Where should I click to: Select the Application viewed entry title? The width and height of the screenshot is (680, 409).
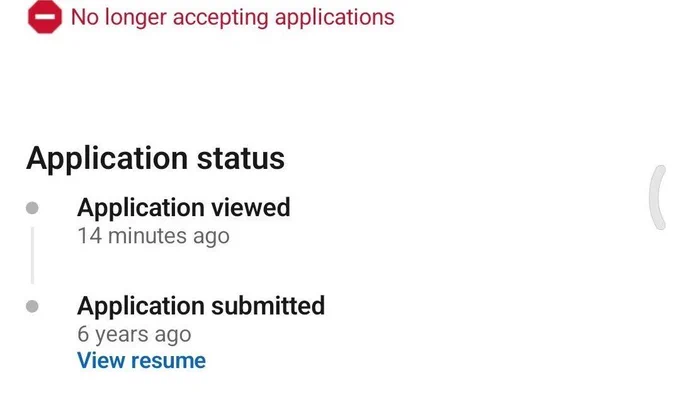click(x=184, y=207)
